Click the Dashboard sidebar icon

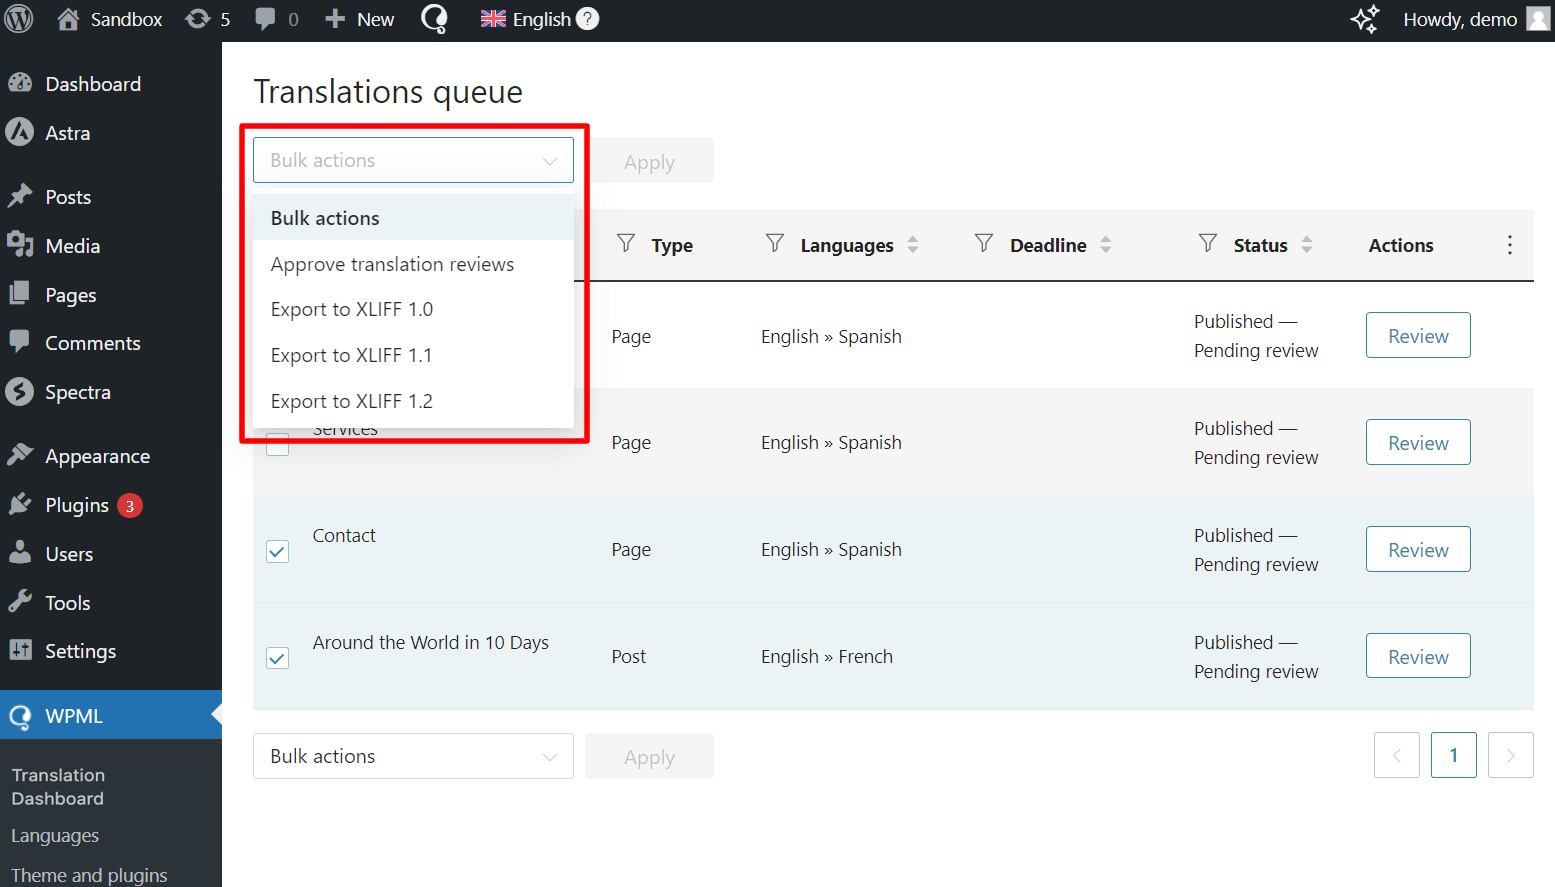point(20,84)
